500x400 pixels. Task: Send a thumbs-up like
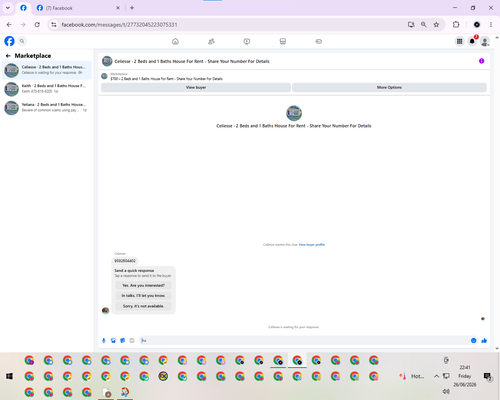click(484, 340)
